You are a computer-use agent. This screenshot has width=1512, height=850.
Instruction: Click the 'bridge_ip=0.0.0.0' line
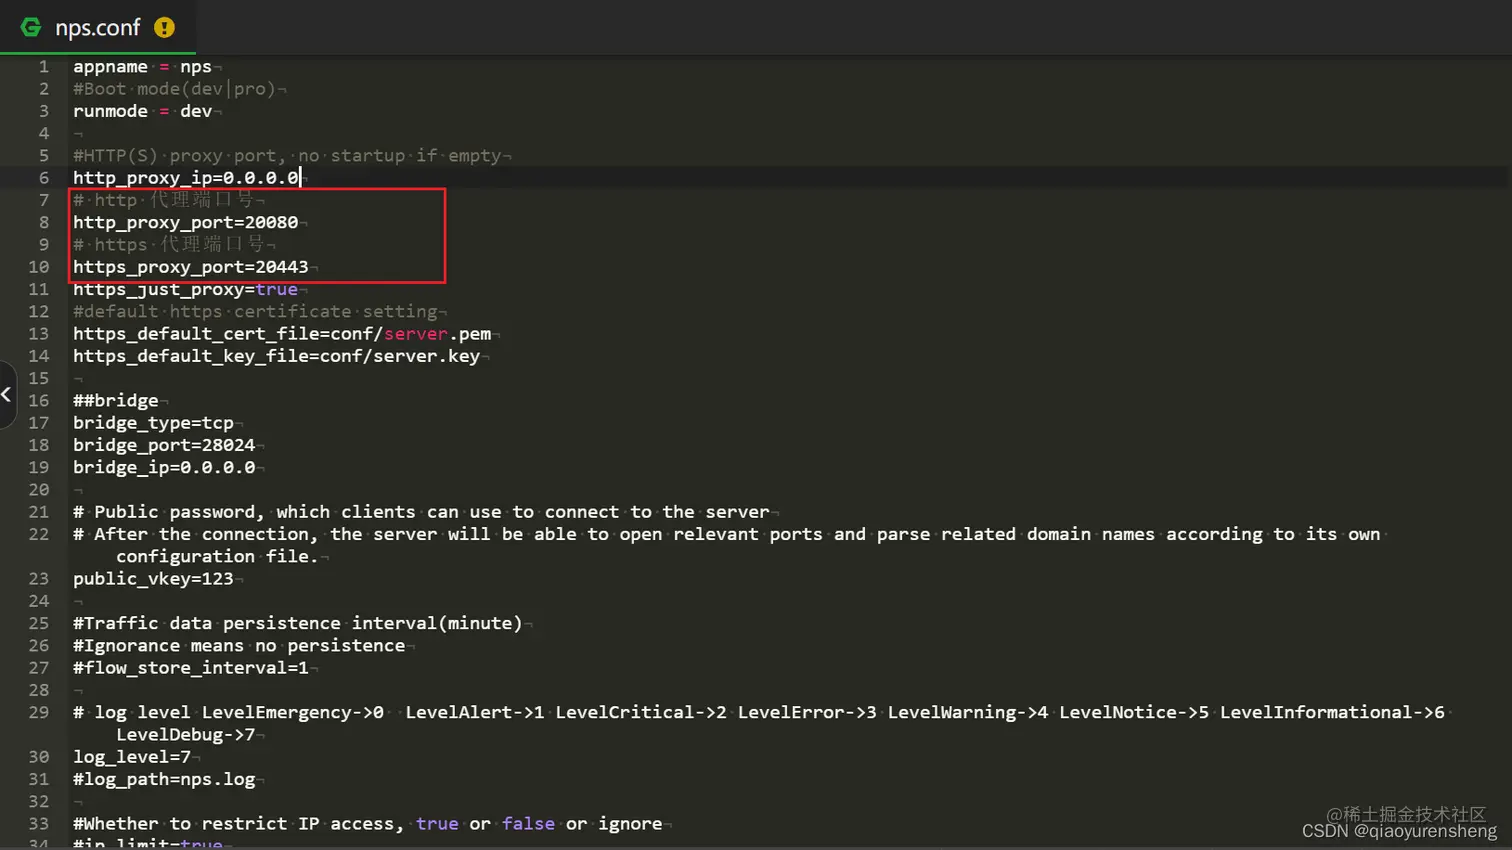click(x=164, y=467)
